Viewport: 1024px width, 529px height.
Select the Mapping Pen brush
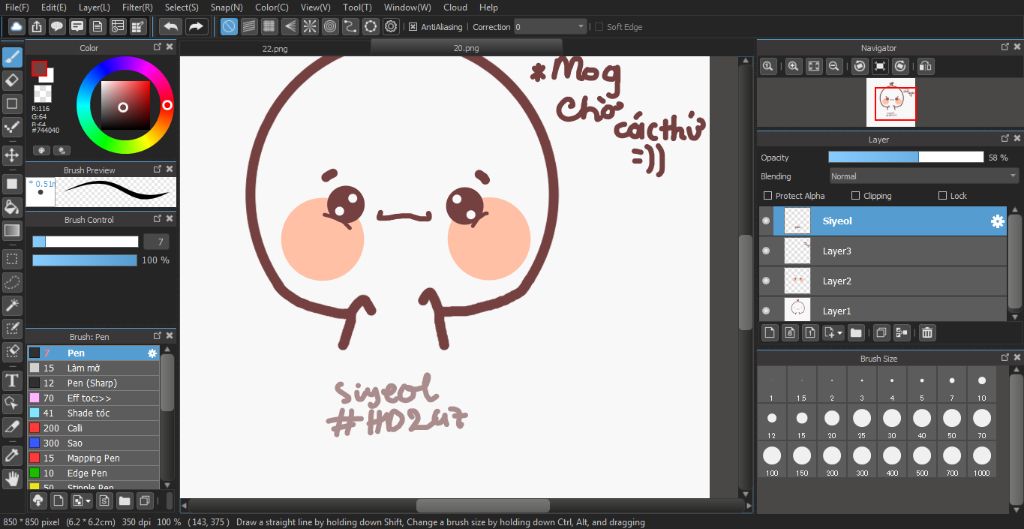93,458
